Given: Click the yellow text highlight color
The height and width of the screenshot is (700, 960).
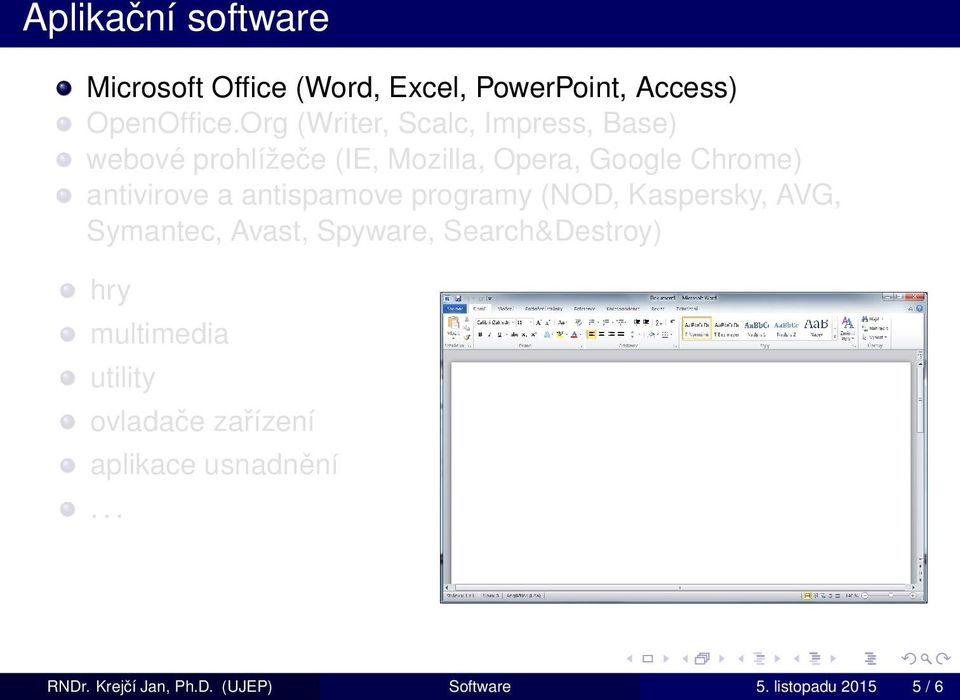Looking at the screenshot, I should coord(560,334).
